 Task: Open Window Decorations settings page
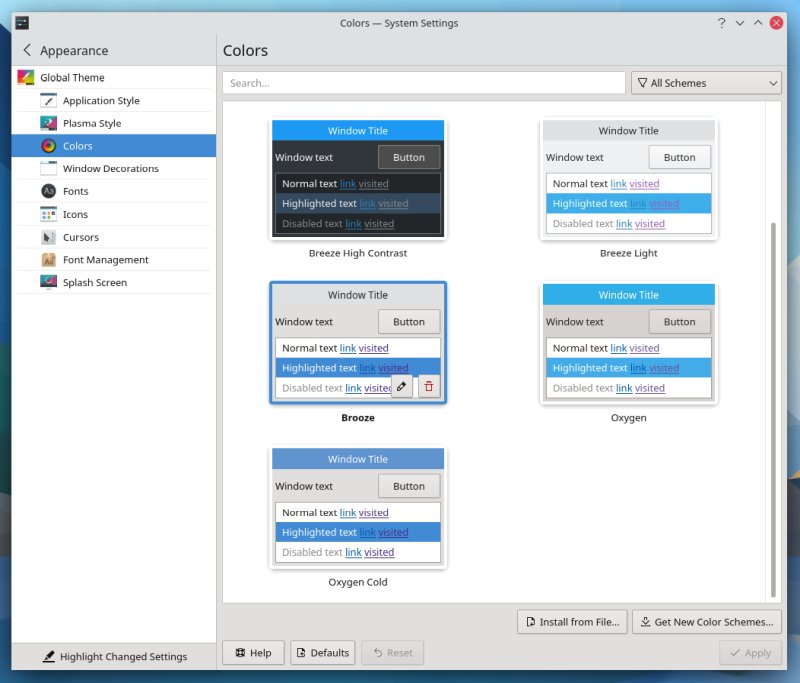coord(110,169)
